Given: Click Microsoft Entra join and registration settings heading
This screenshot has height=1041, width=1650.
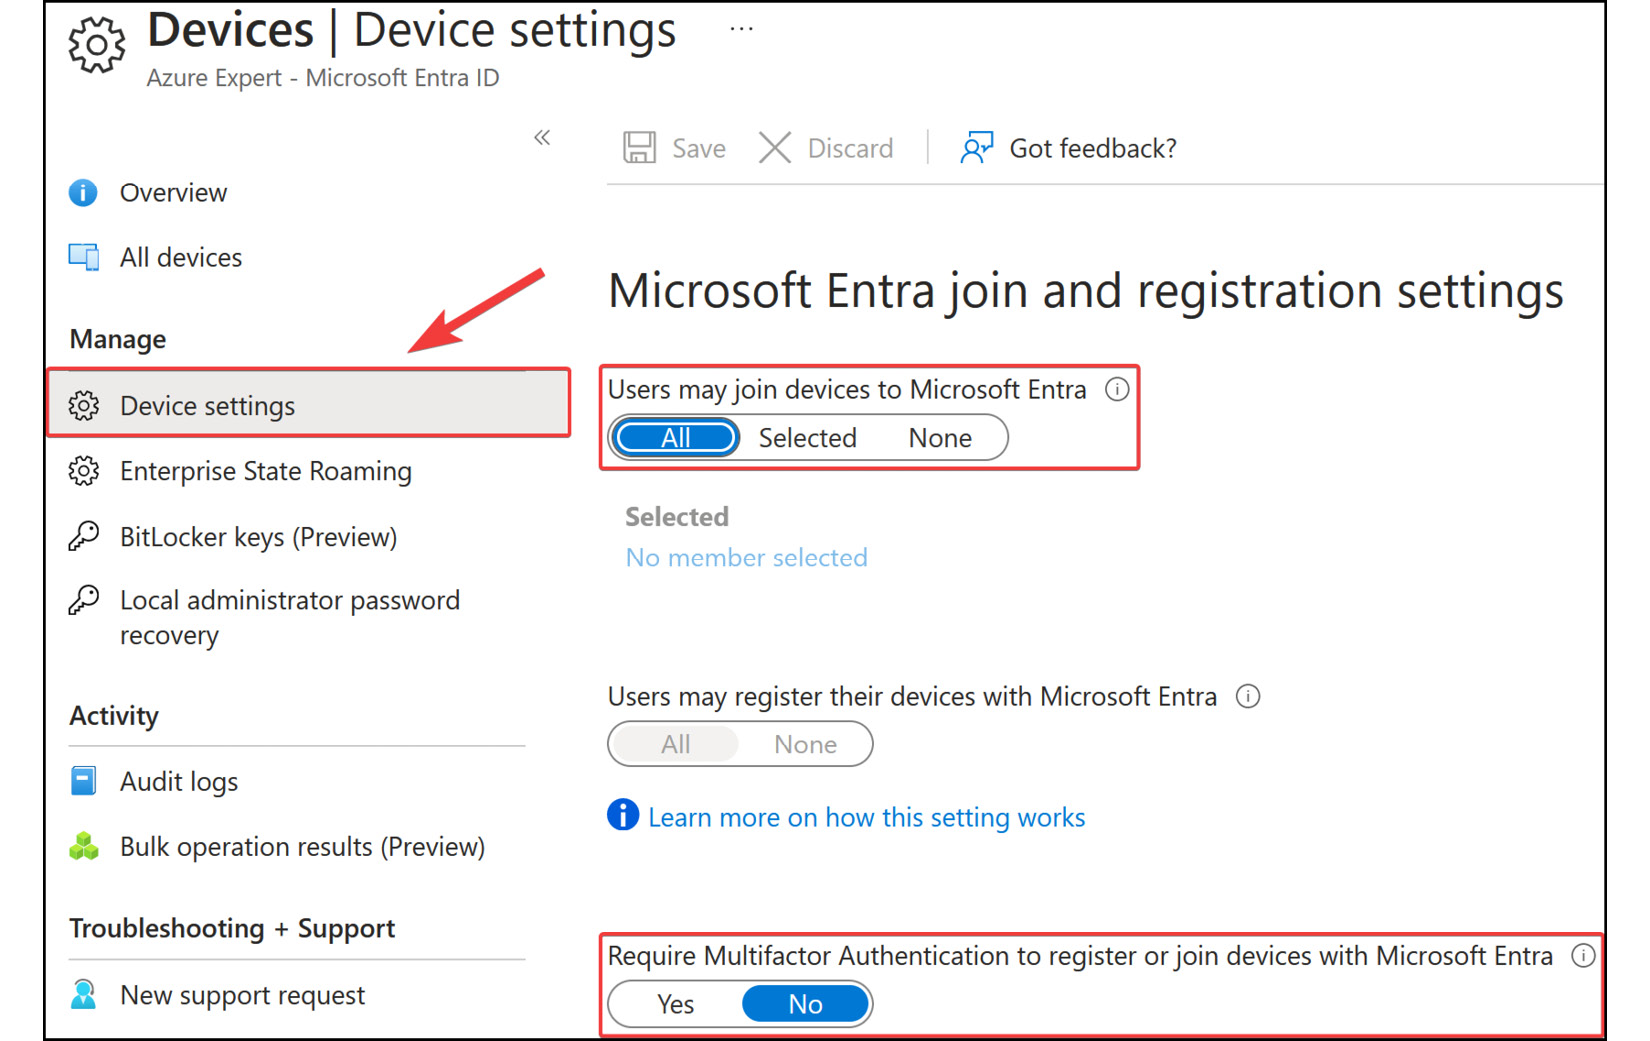Looking at the screenshot, I should pyautogui.click(x=1086, y=291).
